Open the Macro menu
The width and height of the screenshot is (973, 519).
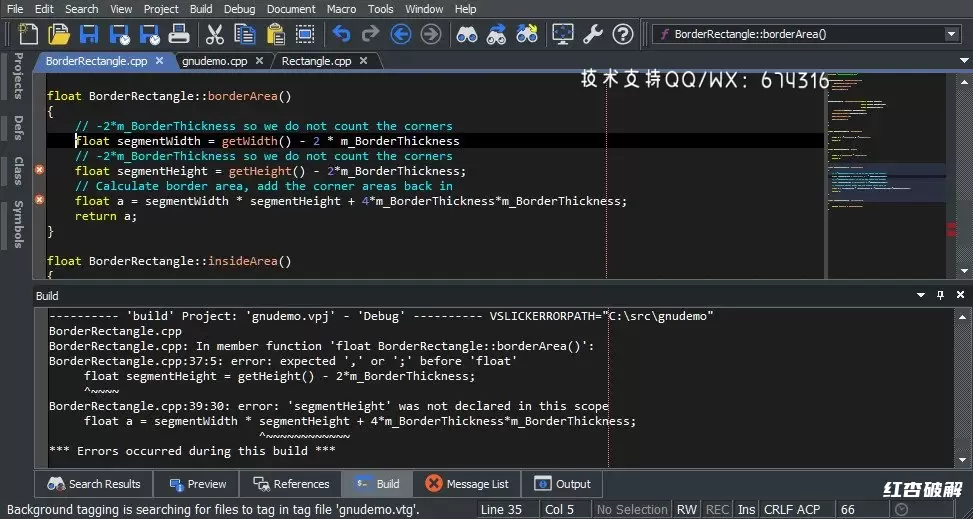coord(341,9)
